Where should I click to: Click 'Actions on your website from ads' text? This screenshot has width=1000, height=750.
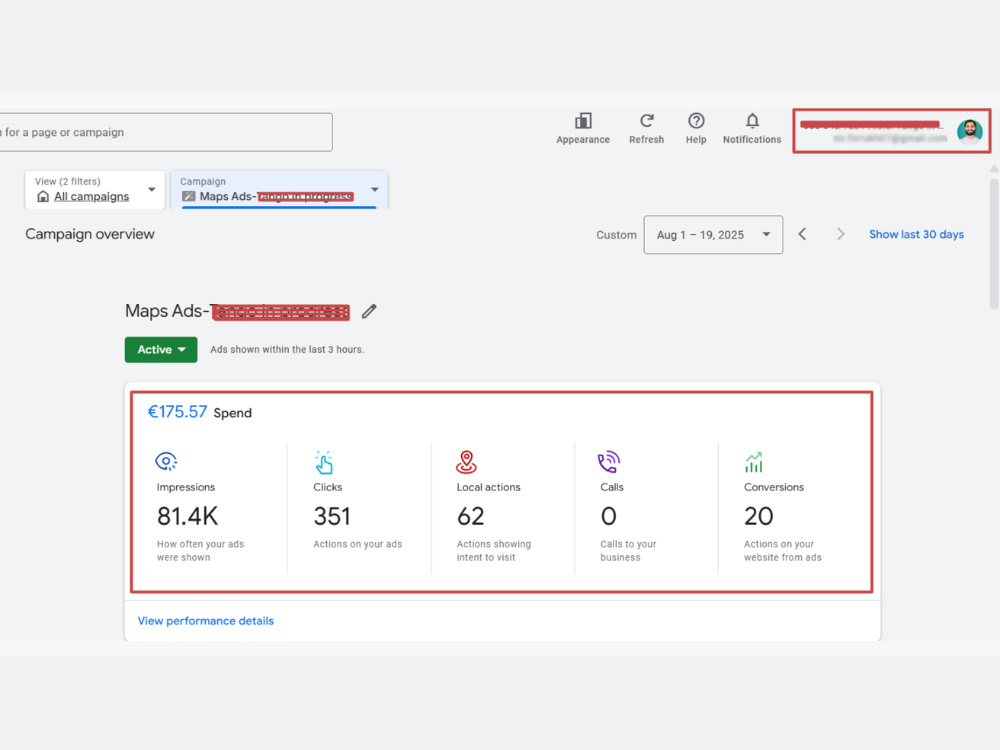783,550
